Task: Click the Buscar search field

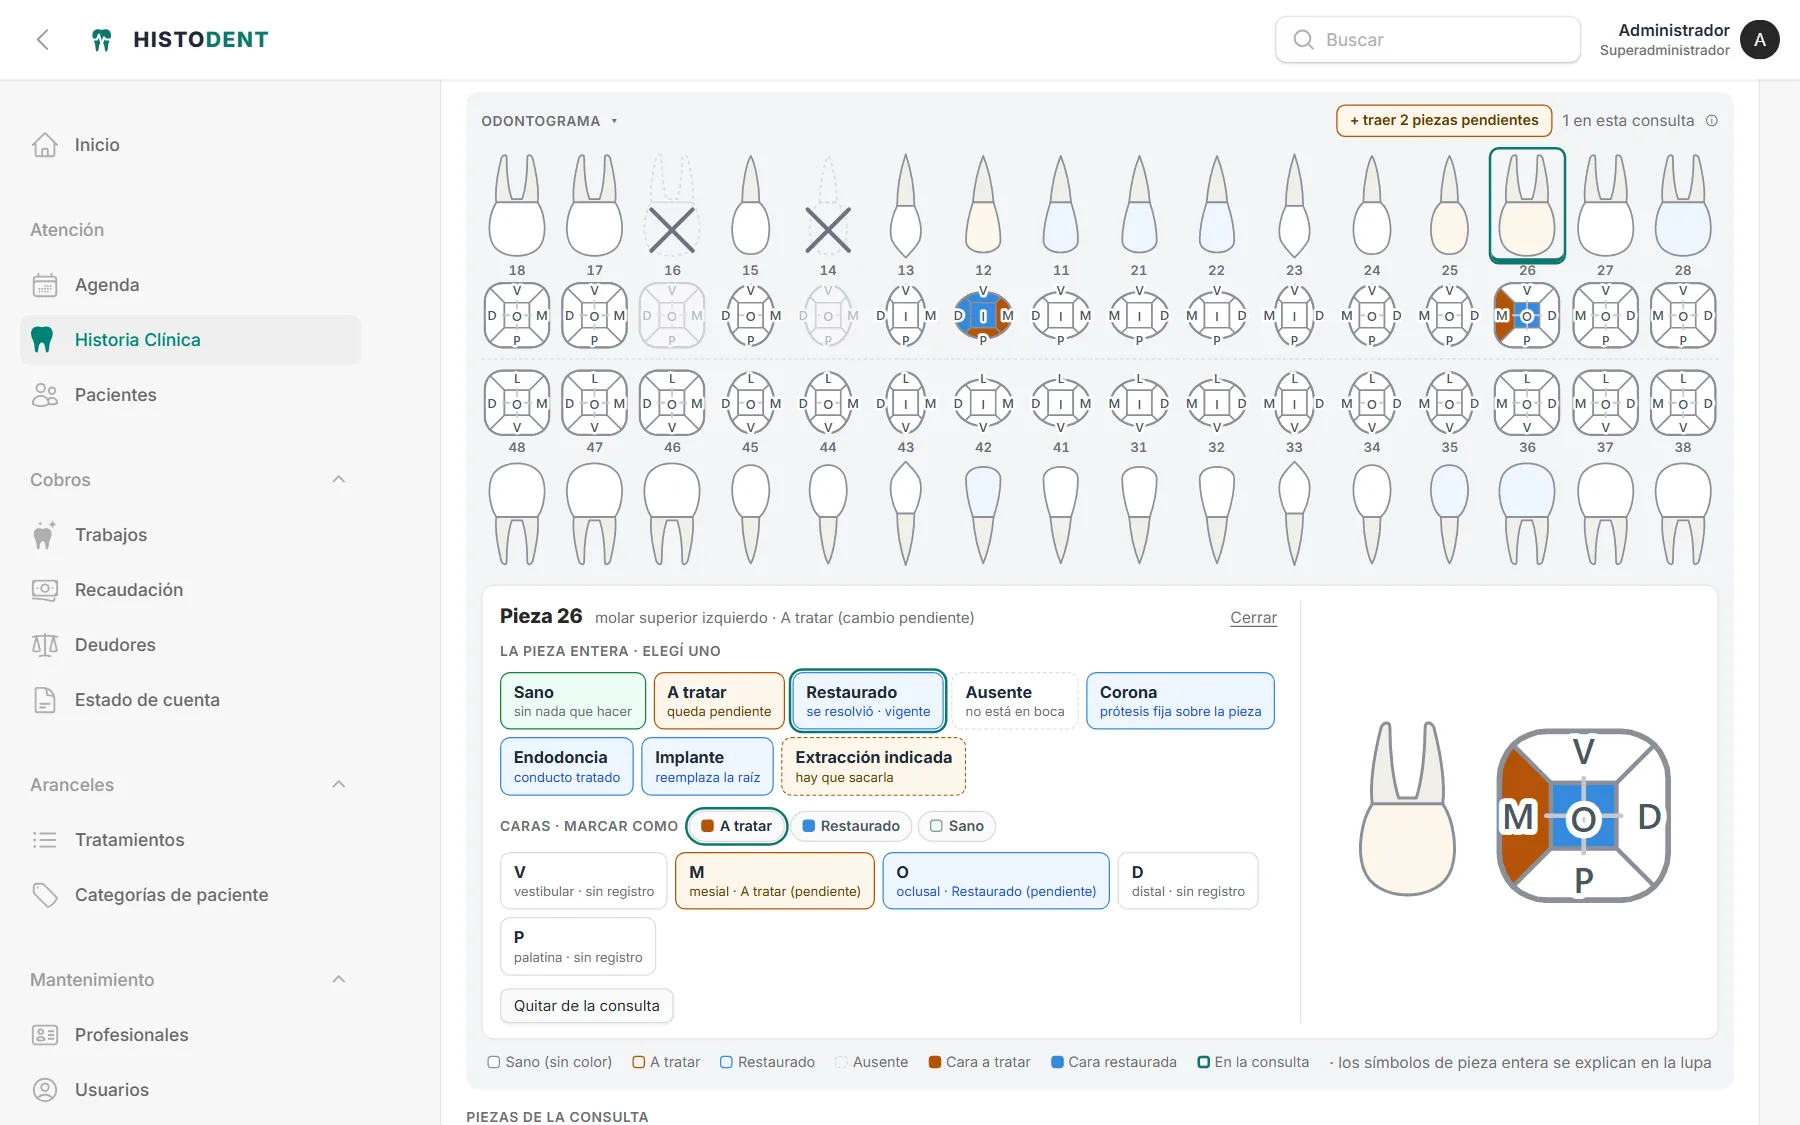Action: tap(1428, 40)
